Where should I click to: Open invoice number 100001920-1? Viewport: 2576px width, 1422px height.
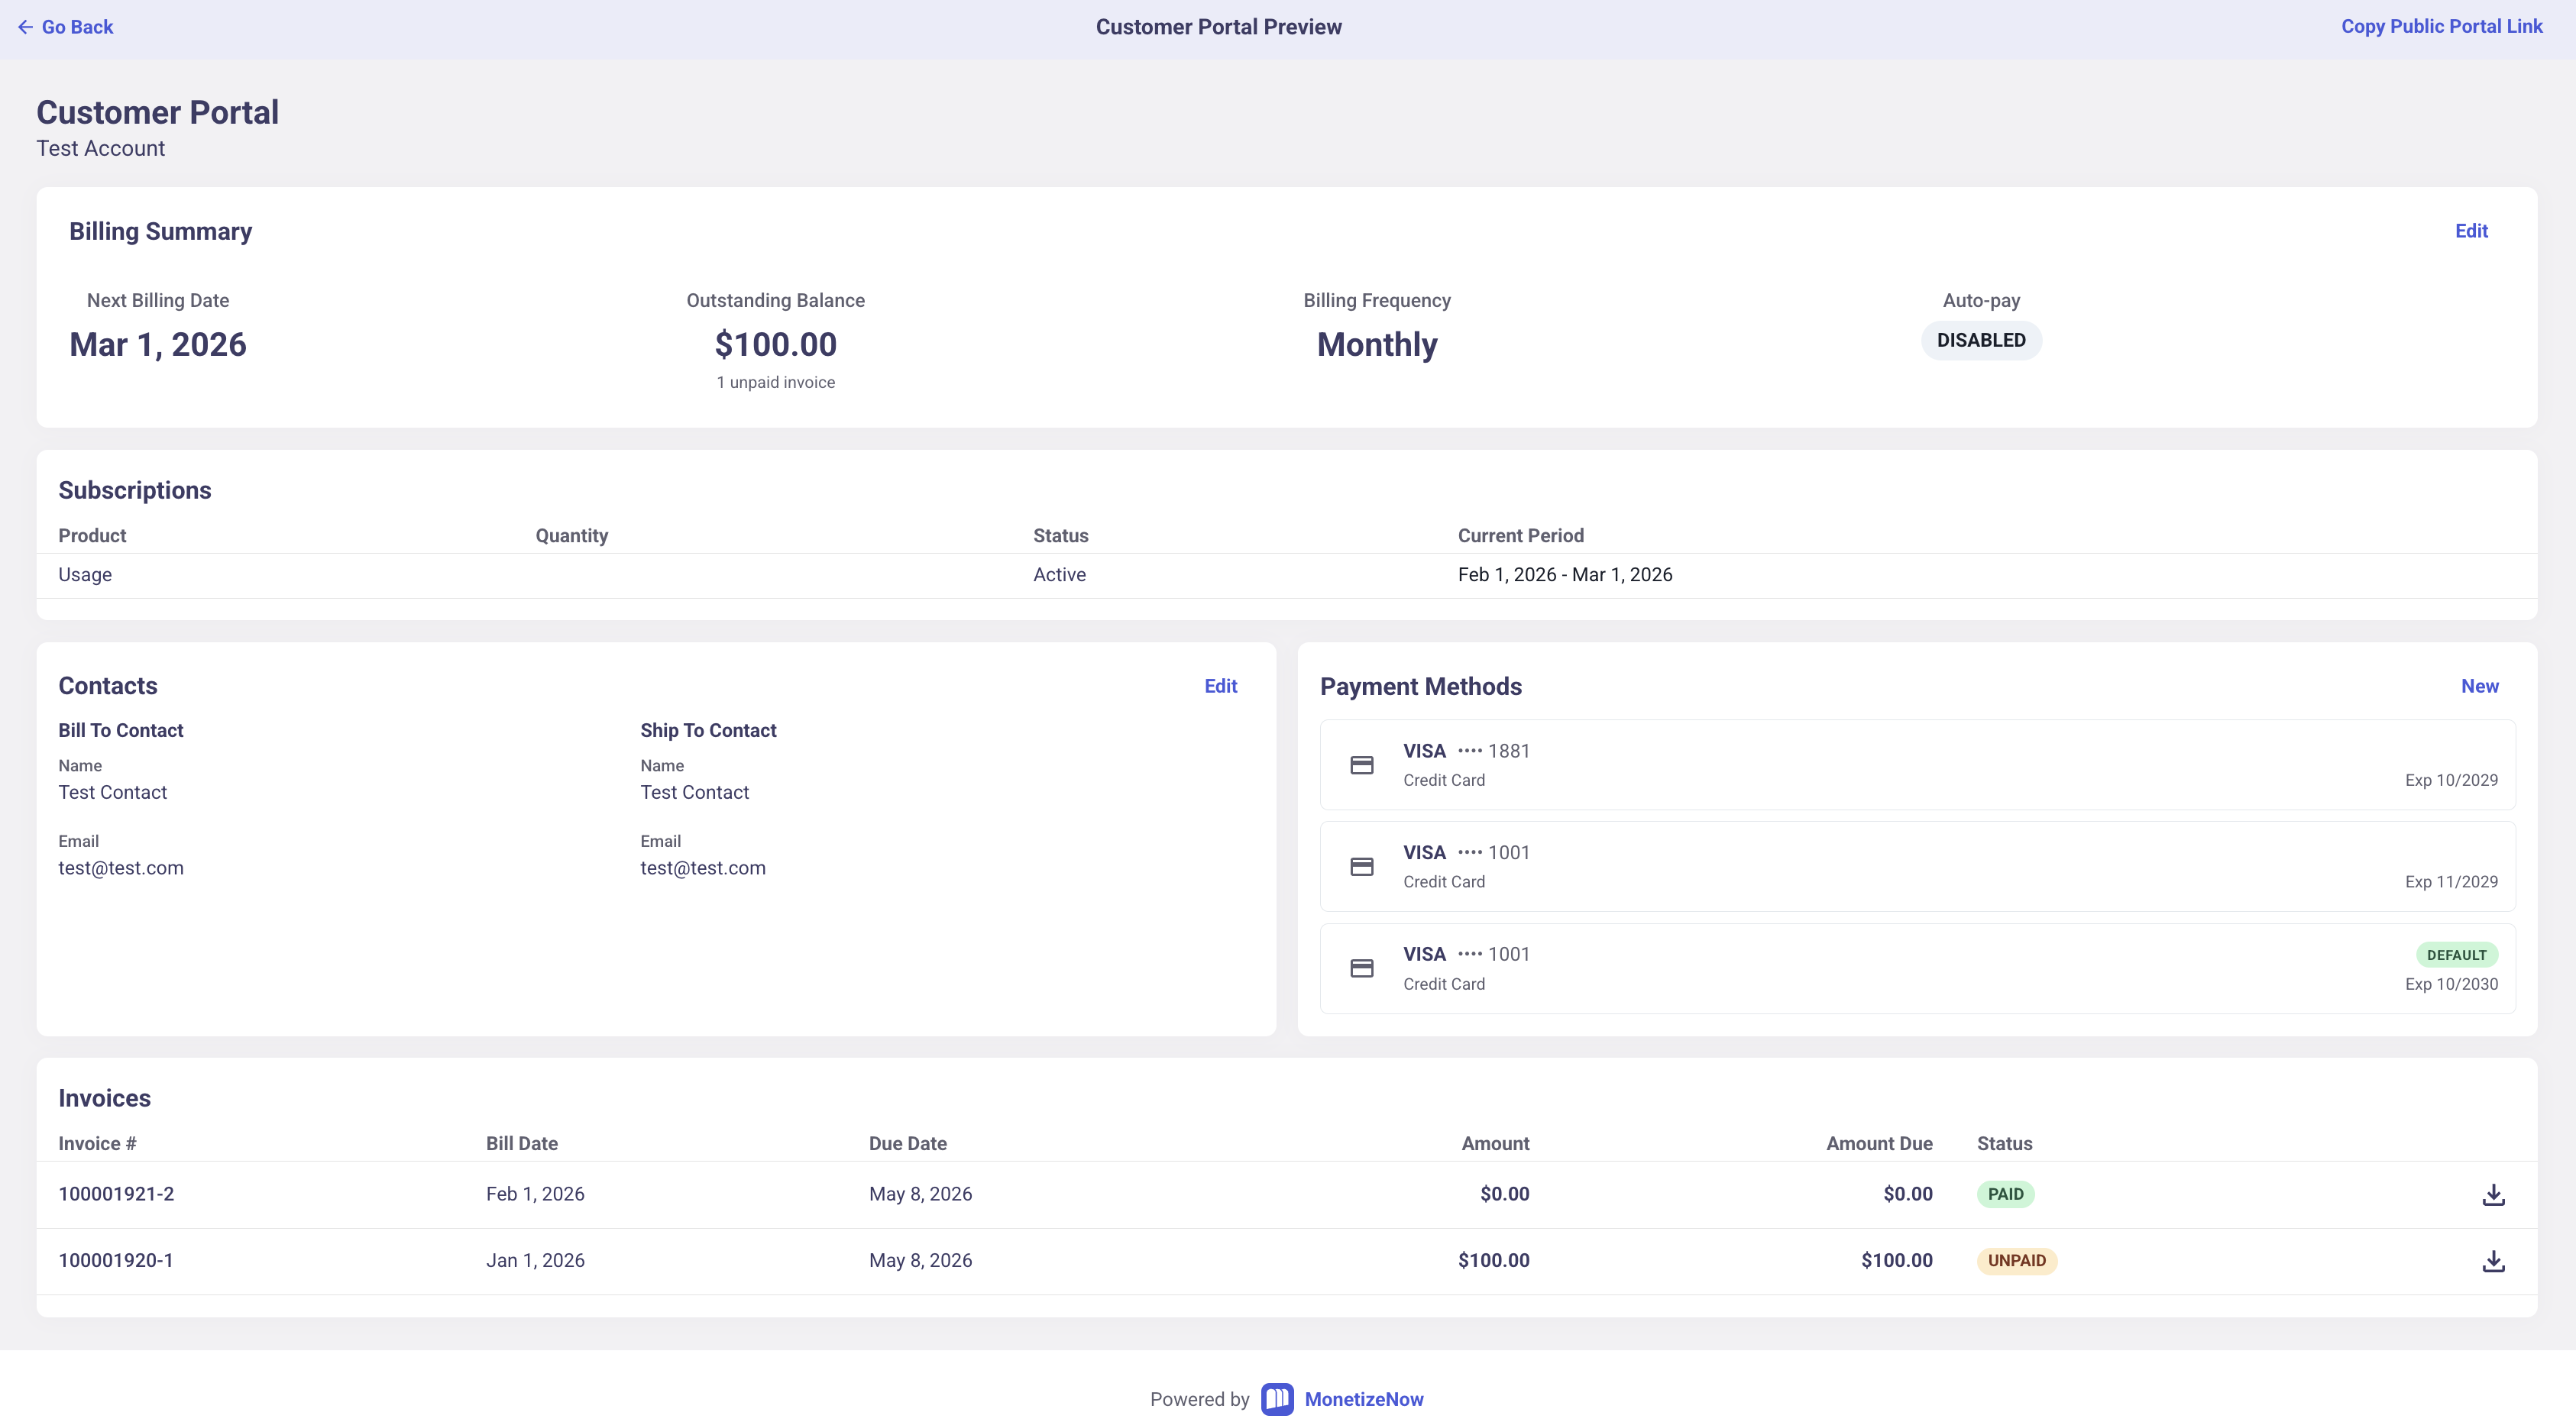(x=116, y=1261)
